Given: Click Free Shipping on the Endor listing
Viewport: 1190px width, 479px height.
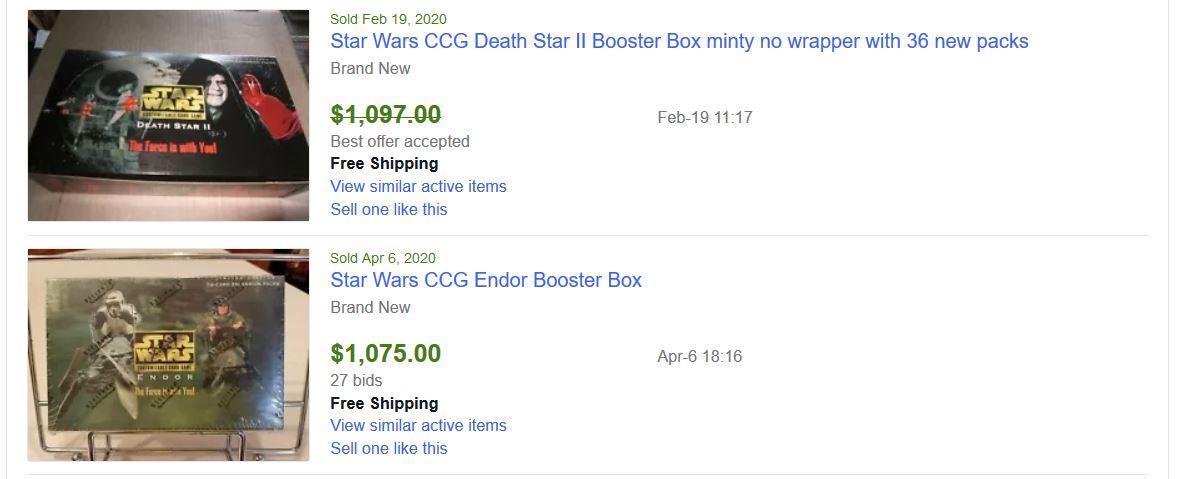Looking at the screenshot, I should (x=384, y=403).
